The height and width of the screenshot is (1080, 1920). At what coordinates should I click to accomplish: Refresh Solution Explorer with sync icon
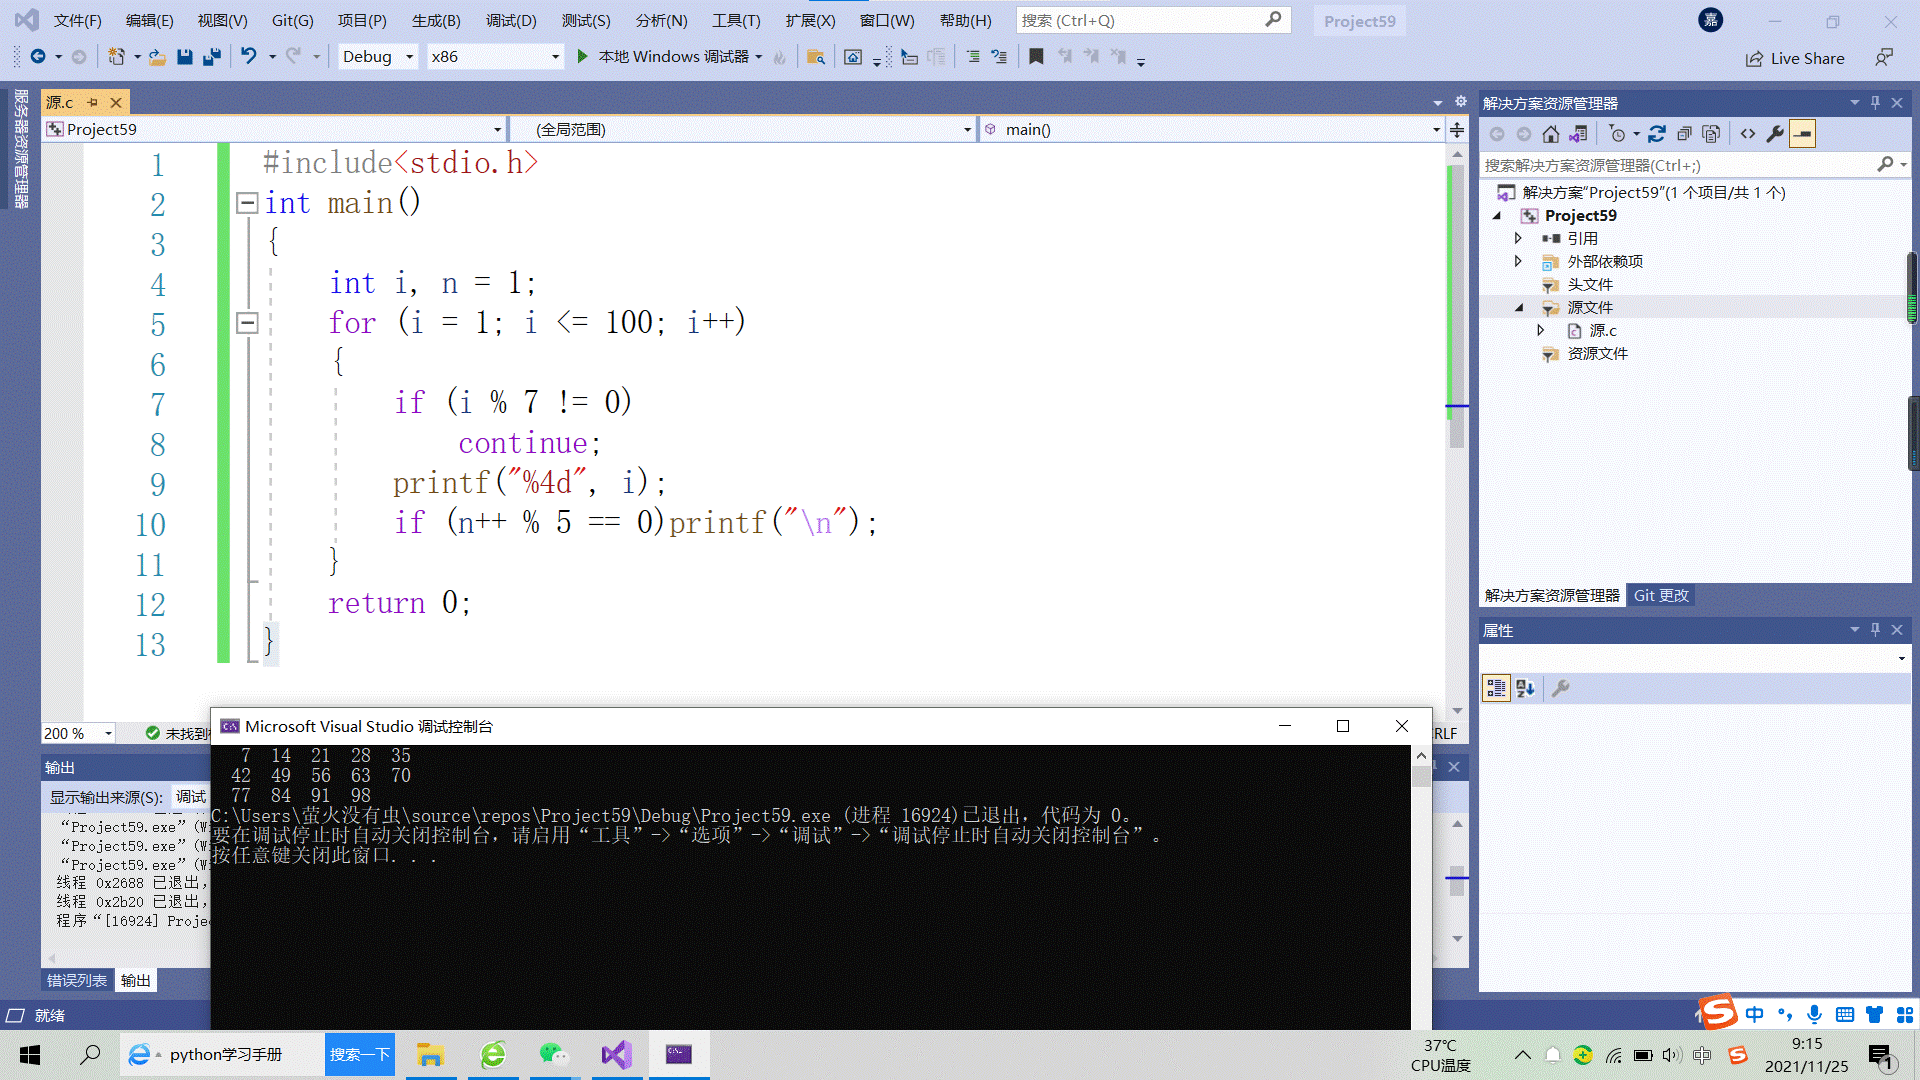(1657, 134)
